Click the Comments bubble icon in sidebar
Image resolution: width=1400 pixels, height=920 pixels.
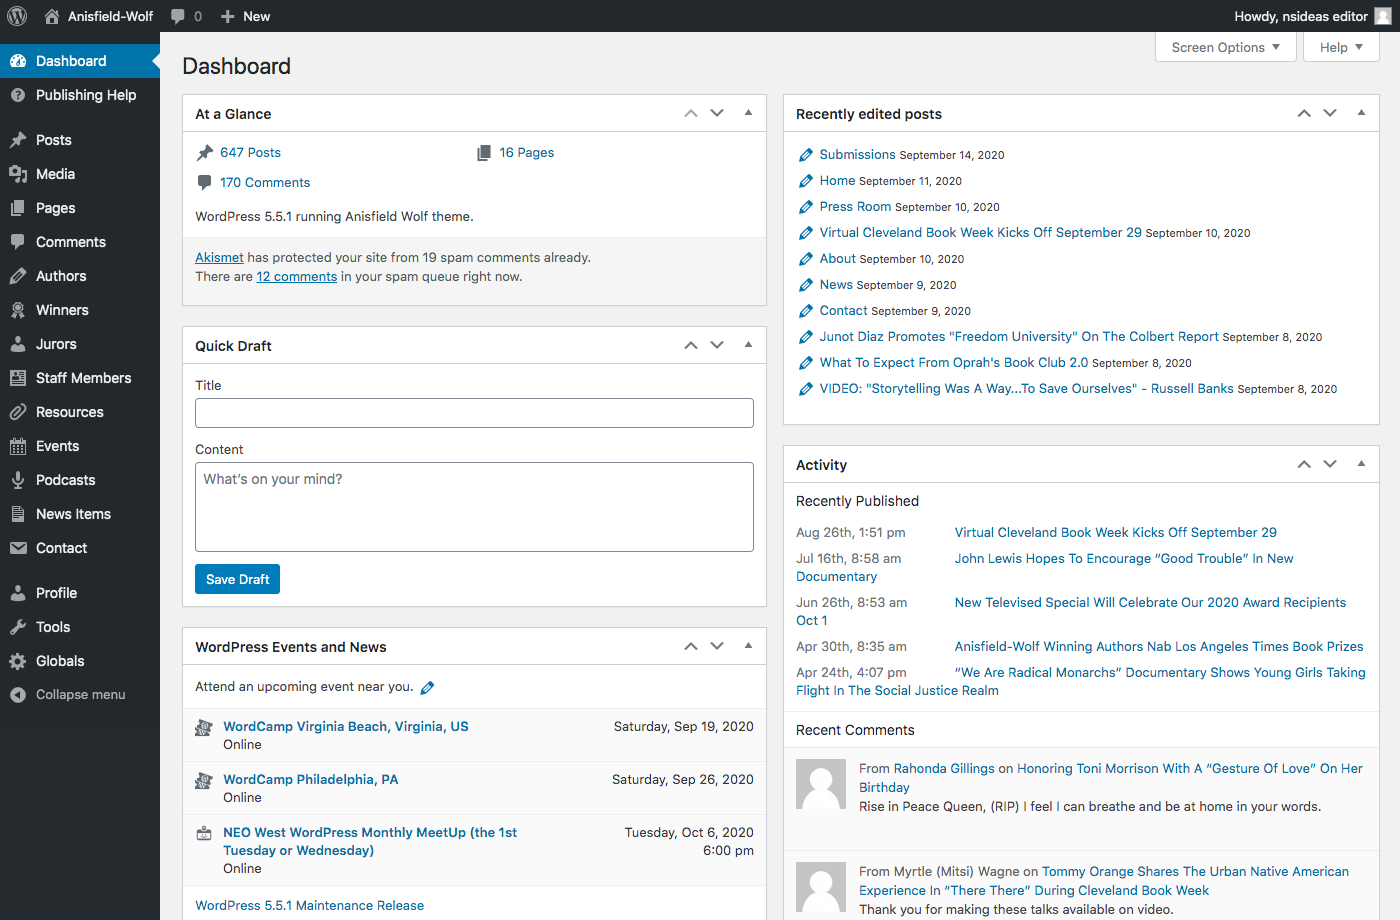pyautogui.click(x=18, y=242)
